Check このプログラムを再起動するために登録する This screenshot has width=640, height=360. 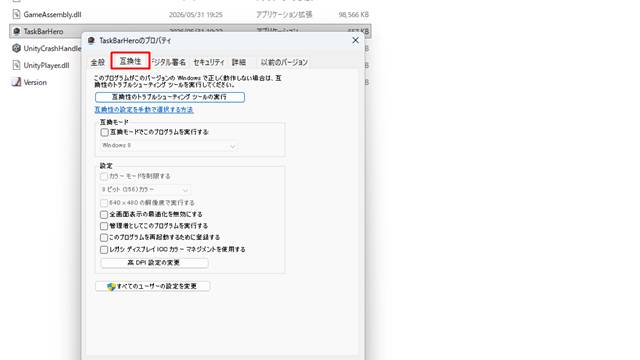(104, 237)
